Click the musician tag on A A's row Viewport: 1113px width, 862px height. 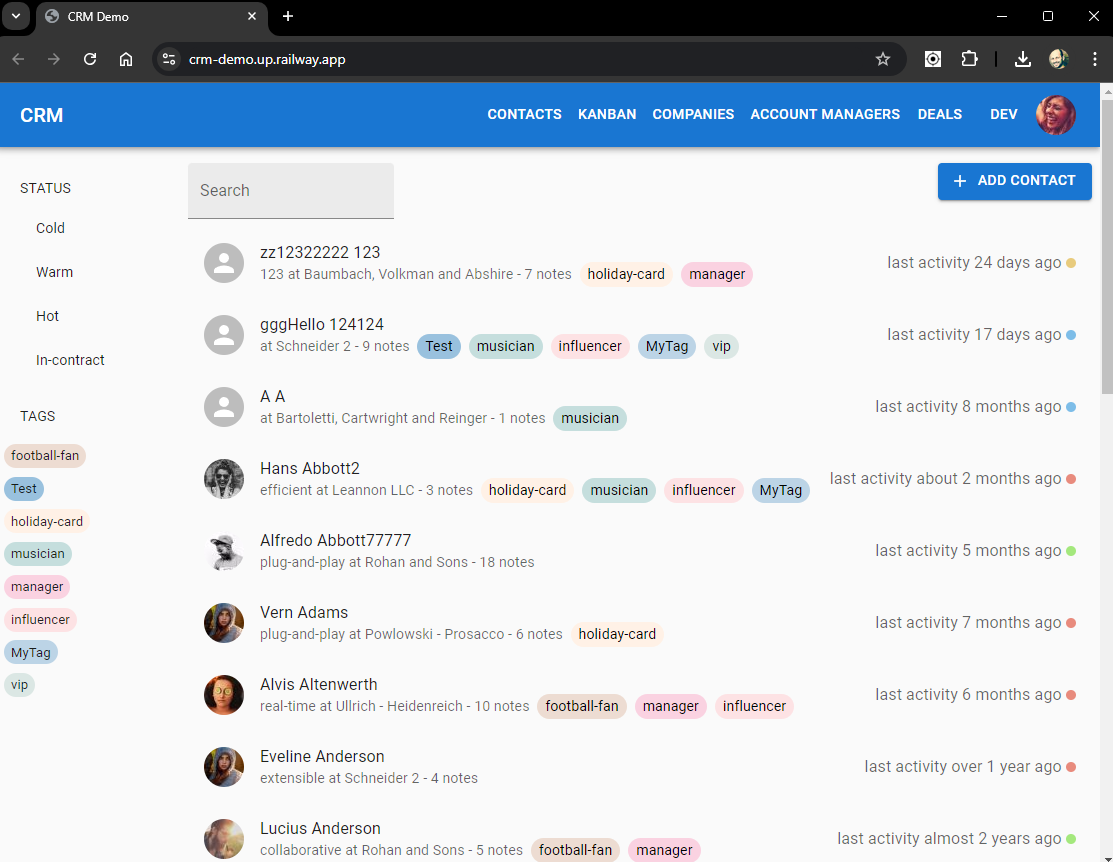click(x=589, y=419)
